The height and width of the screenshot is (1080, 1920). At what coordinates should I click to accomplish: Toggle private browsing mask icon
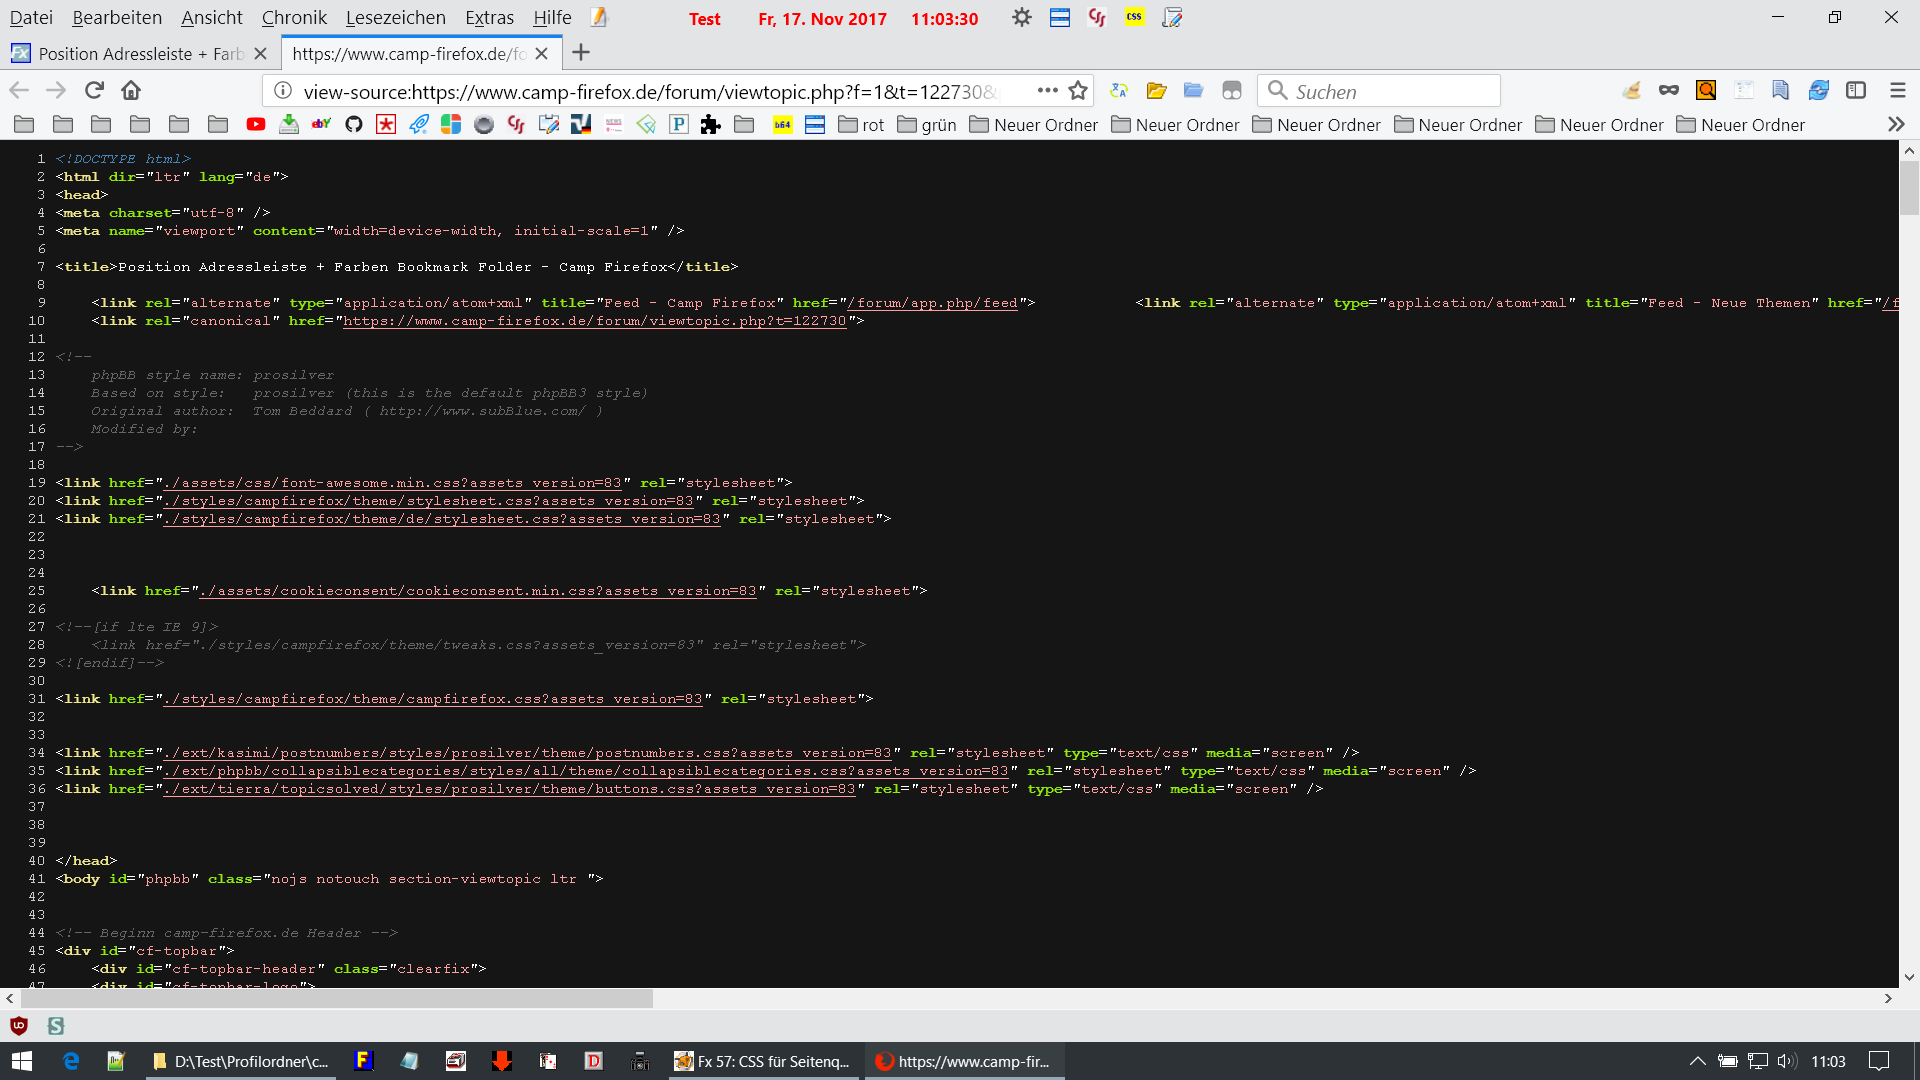pyautogui.click(x=1668, y=91)
